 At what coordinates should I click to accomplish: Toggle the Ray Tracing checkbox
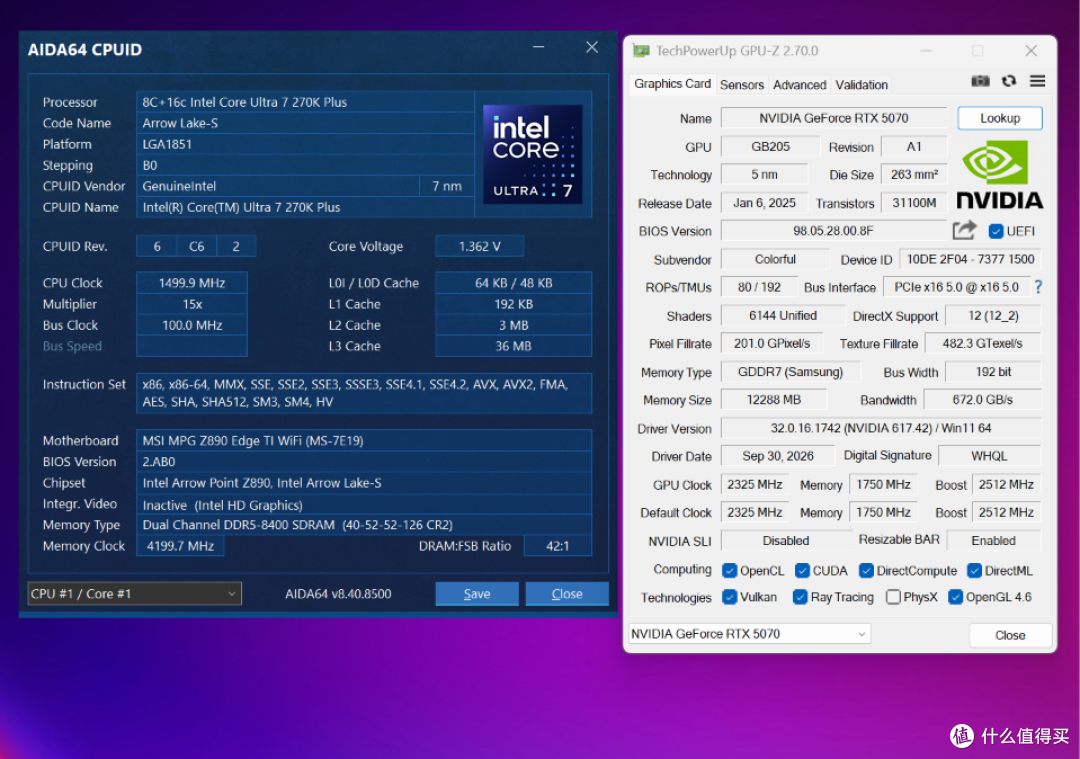(x=800, y=597)
